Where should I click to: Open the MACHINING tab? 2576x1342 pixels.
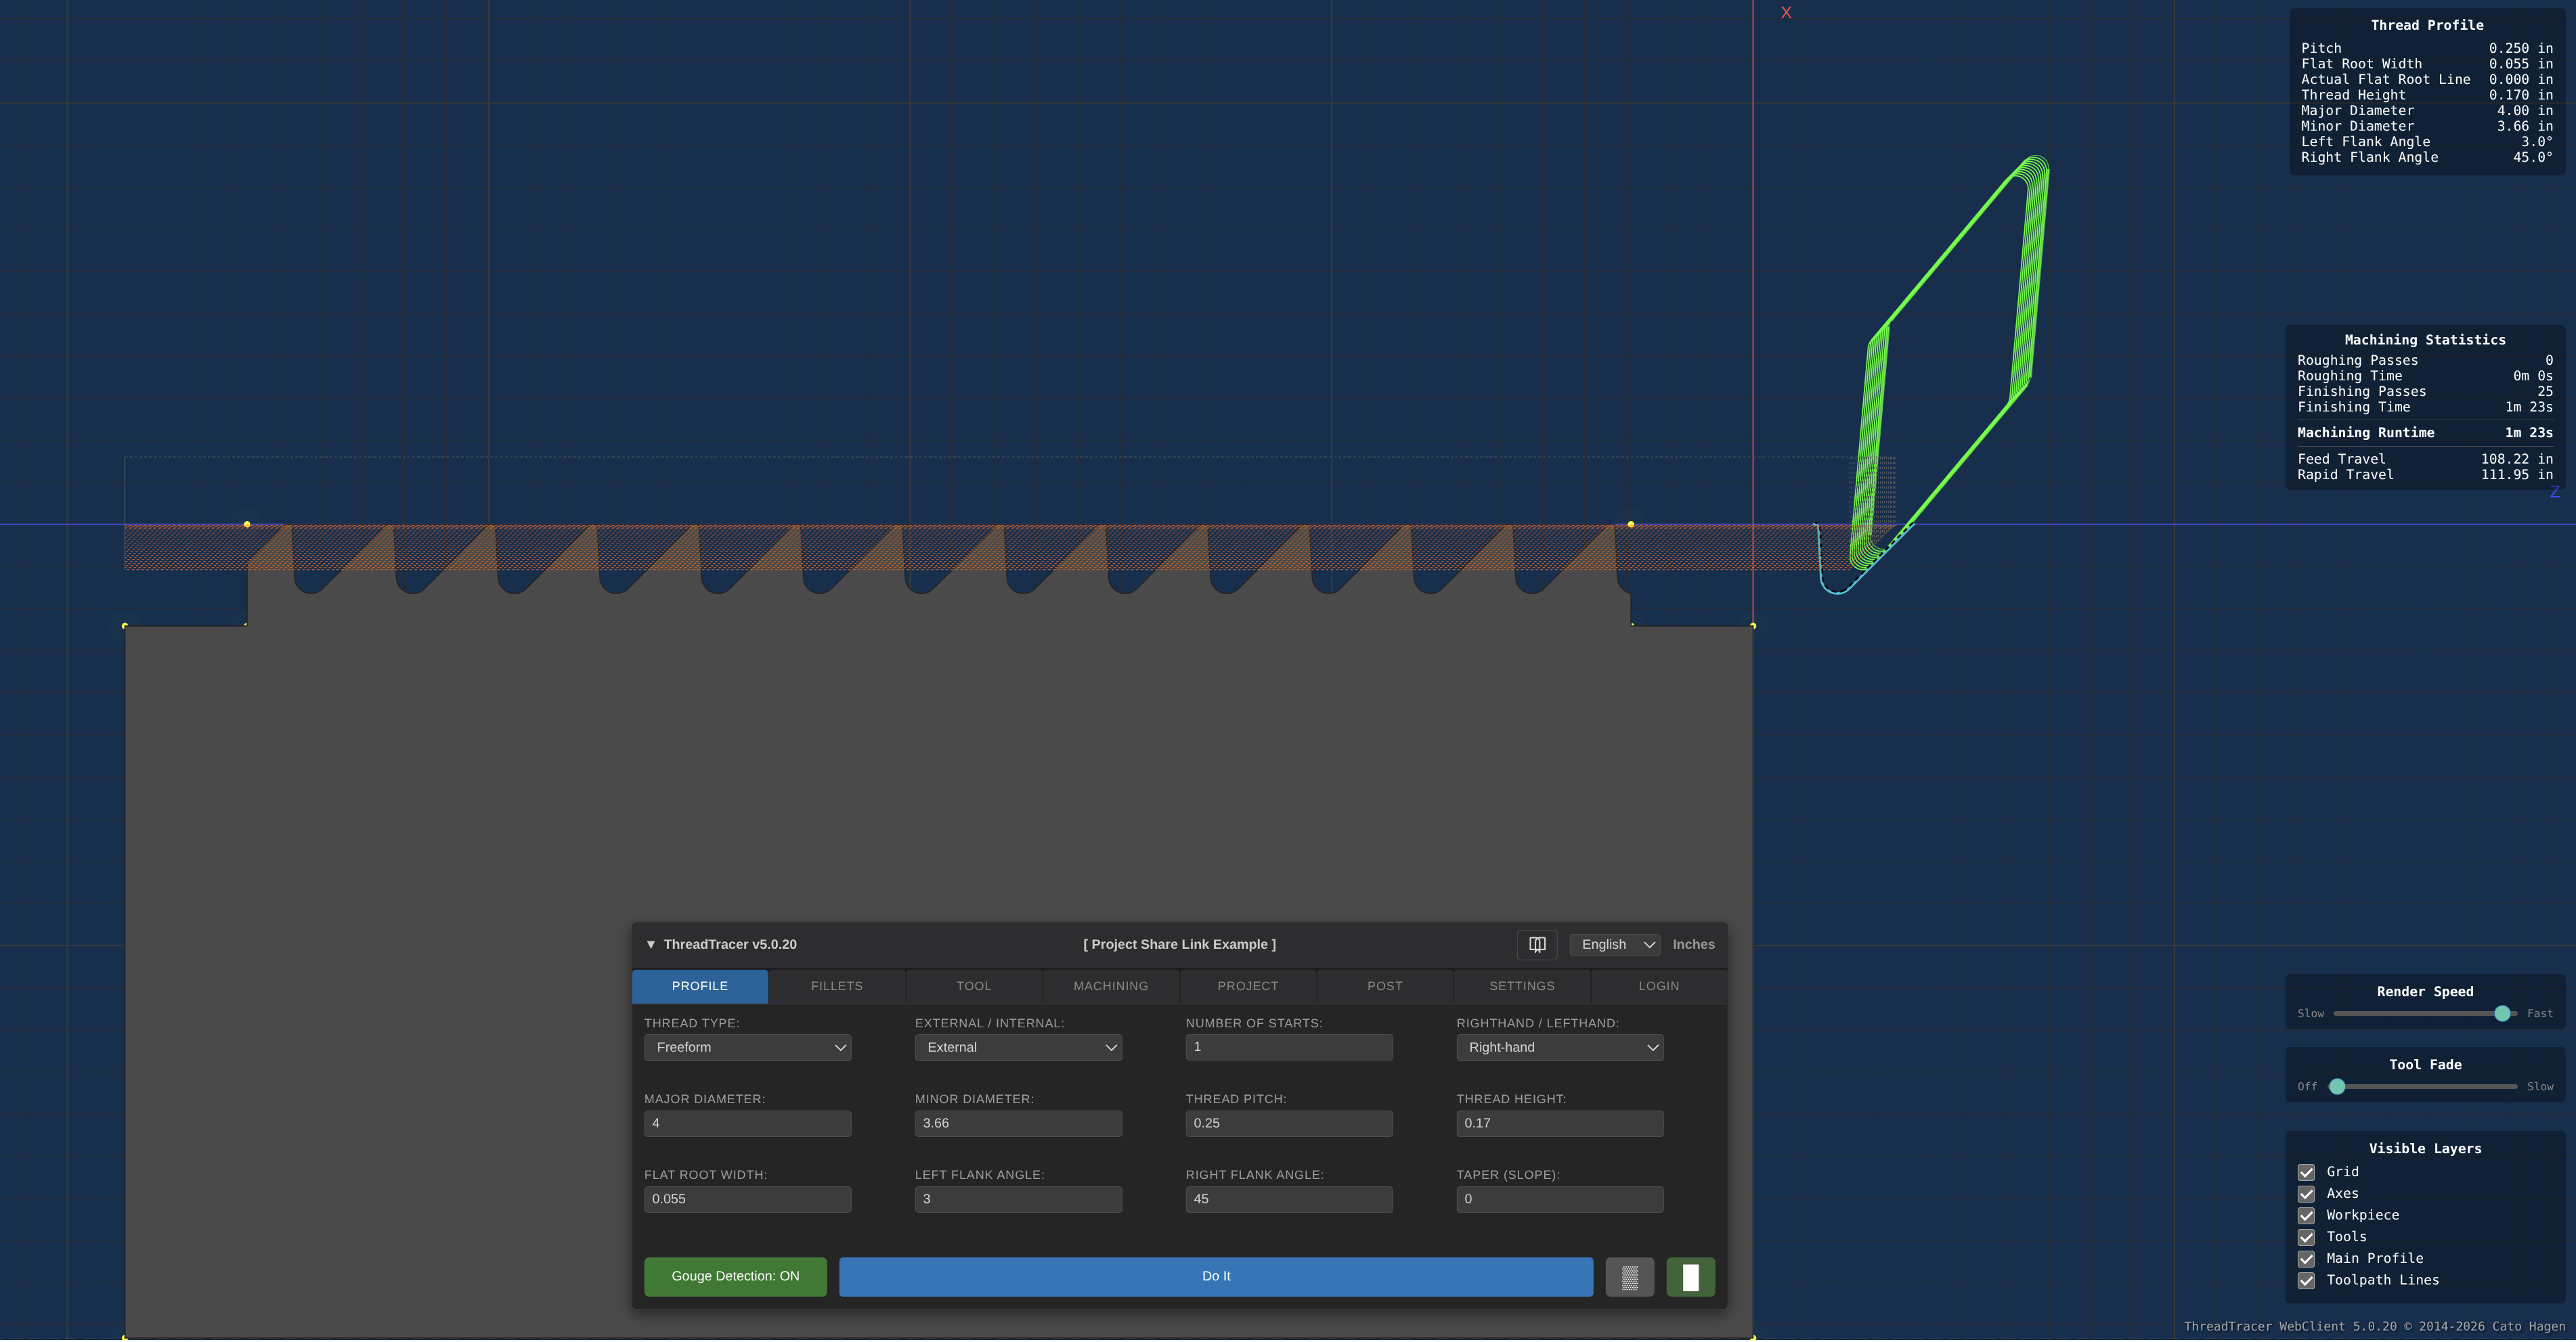[1111, 986]
